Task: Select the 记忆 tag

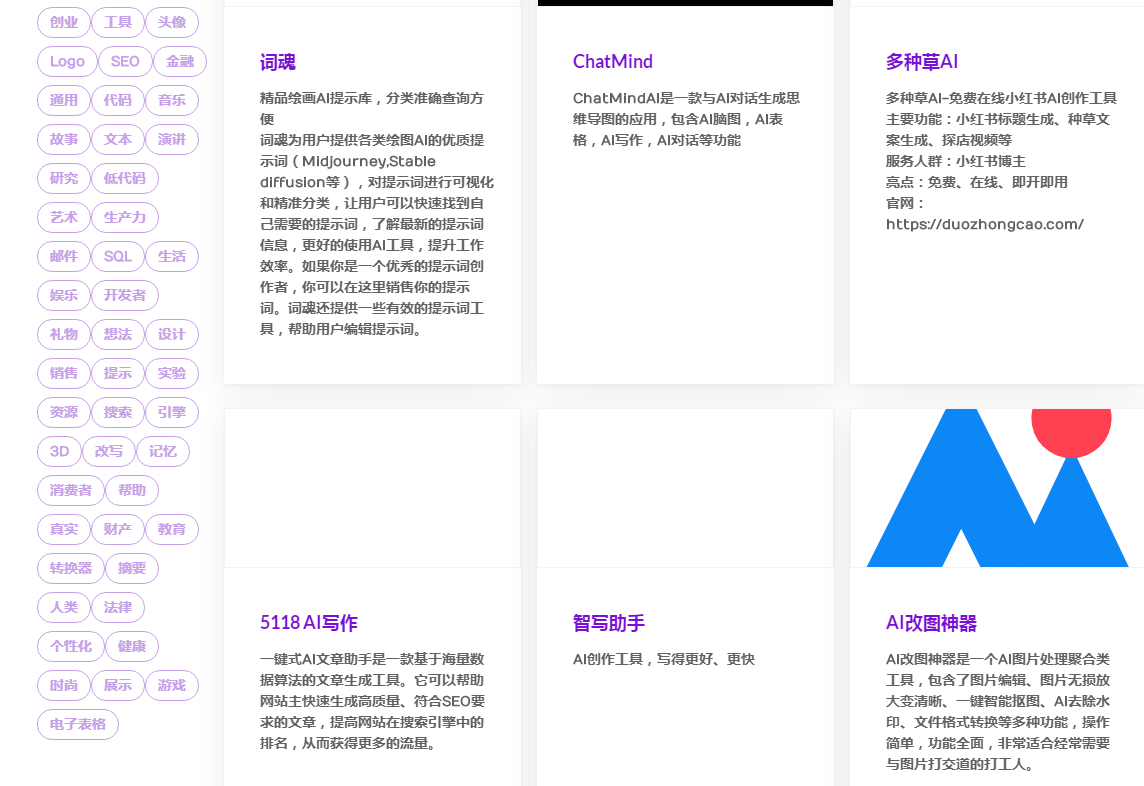Action: [x=163, y=451]
